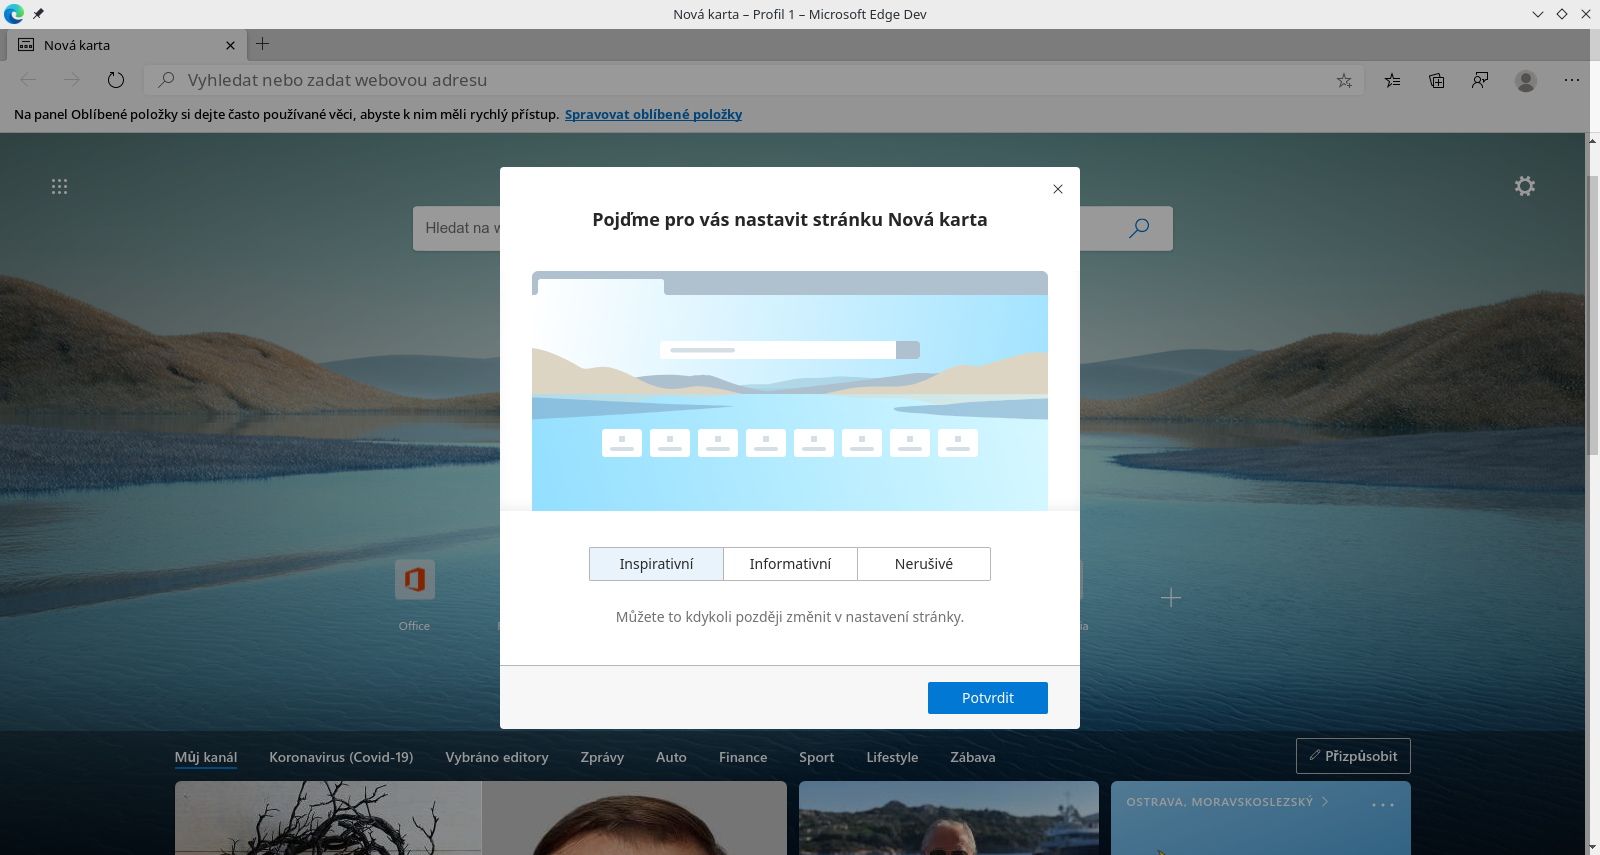Open the Finance feed tab
The height and width of the screenshot is (855, 1600).
coord(743,757)
